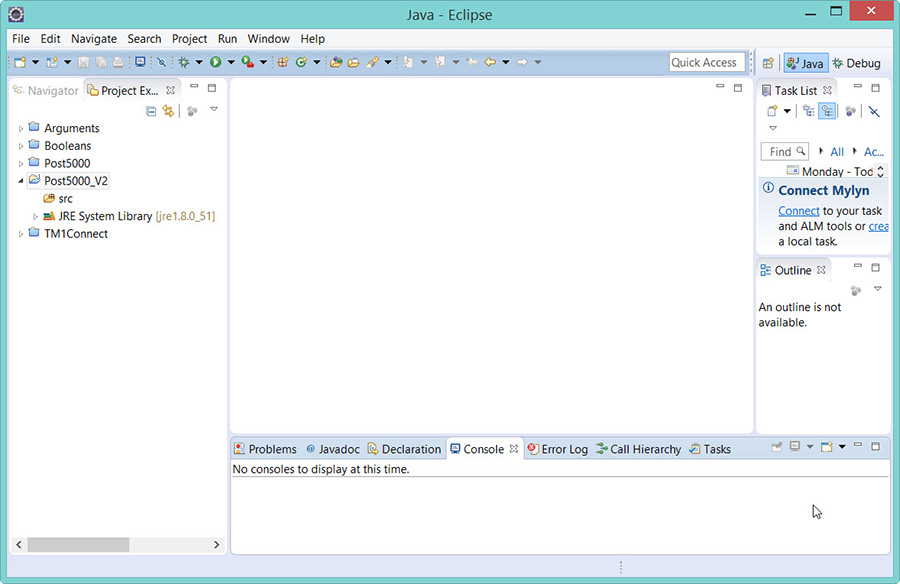
Task: Click the Quick Access search field
Action: tap(707, 62)
